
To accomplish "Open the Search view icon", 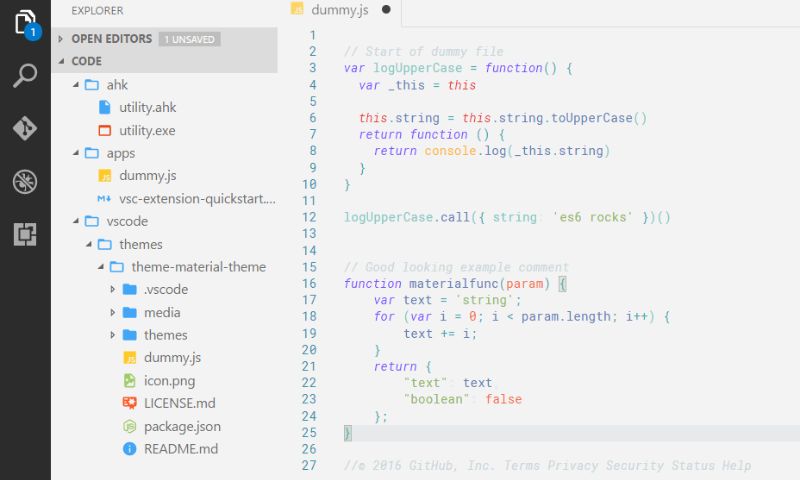I will pyautogui.click(x=25, y=76).
